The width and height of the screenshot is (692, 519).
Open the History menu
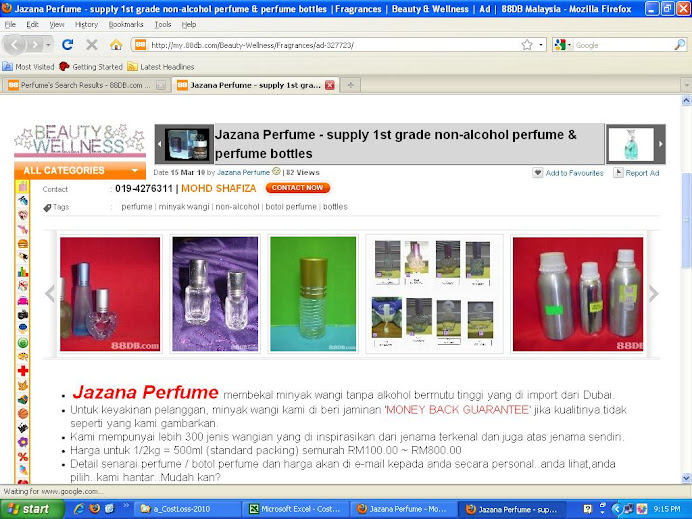click(x=86, y=25)
